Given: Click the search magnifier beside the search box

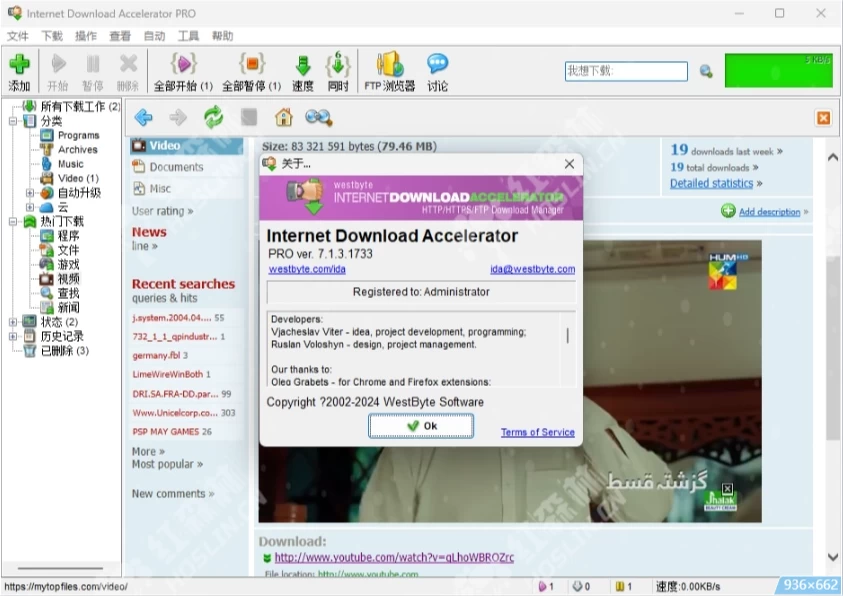Looking at the screenshot, I should click(706, 71).
